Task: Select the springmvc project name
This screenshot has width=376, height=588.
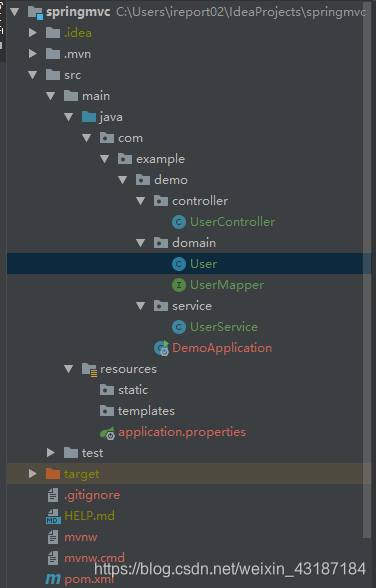Action: pos(78,12)
